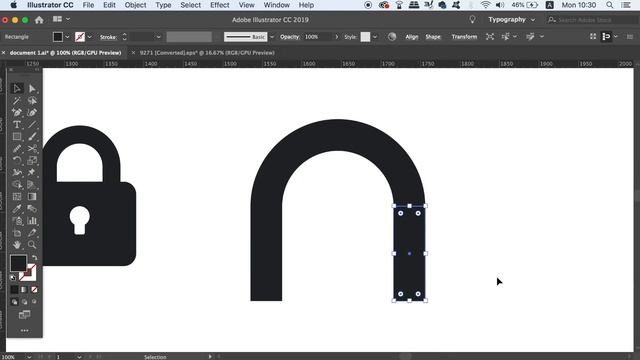Click the Transform button

click(x=464, y=37)
